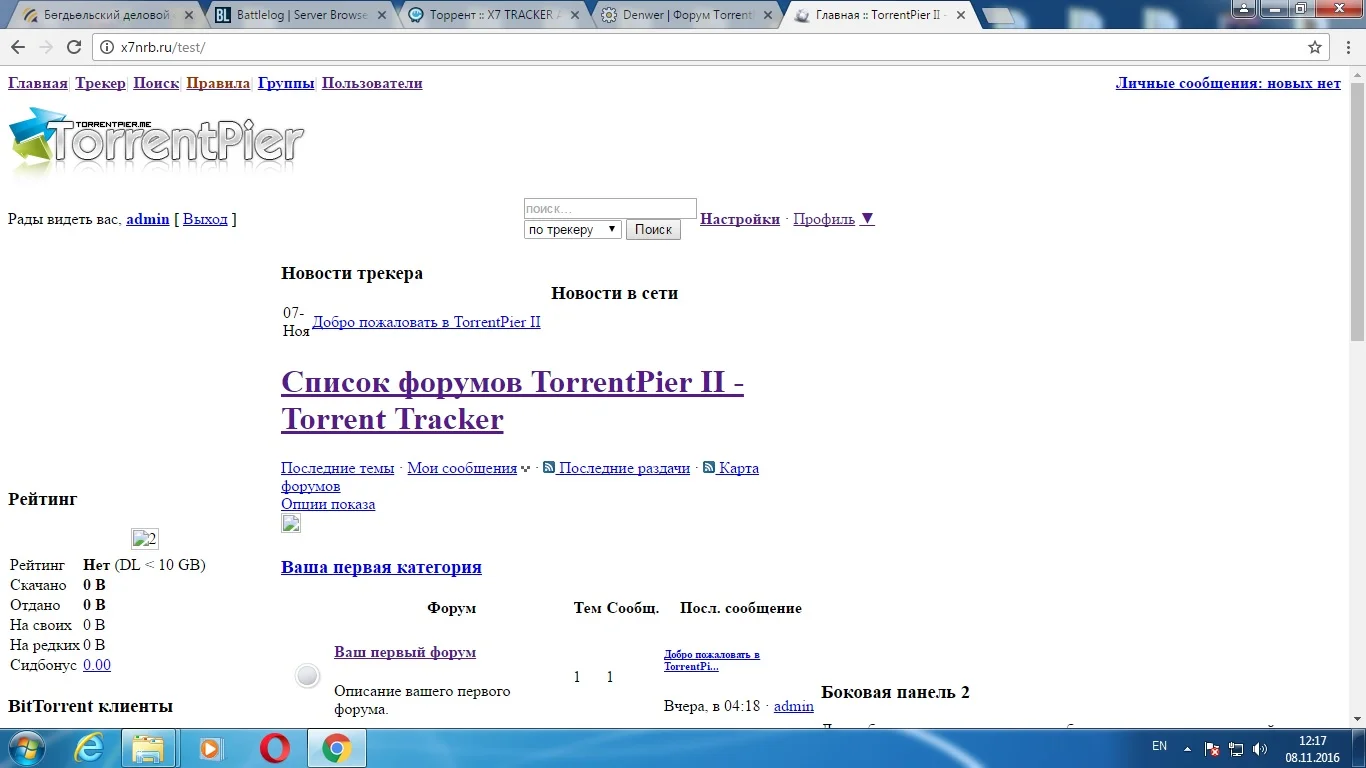Open the Мои сообщения link
The image size is (1366, 768).
click(x=462, y=468)
